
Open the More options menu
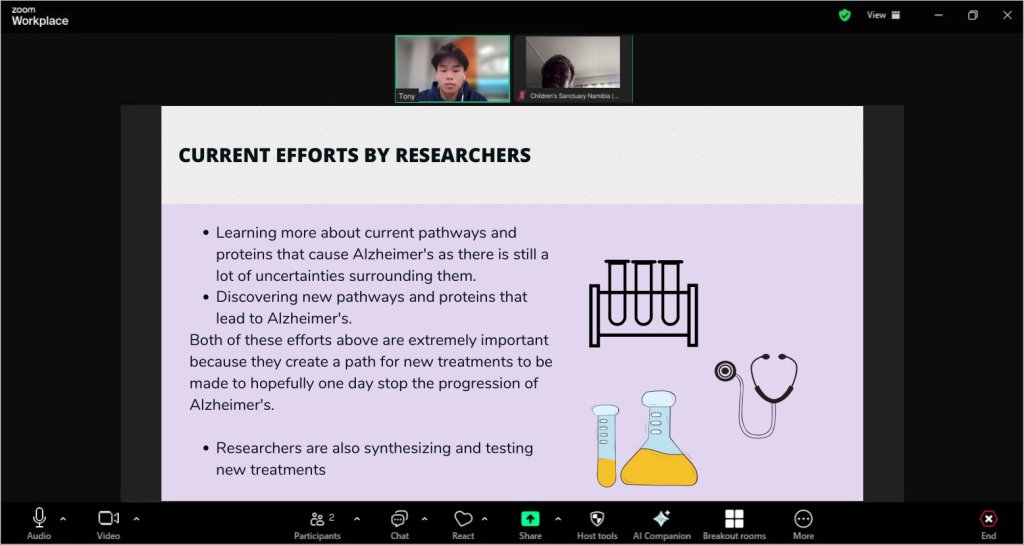tap(803, 524)
